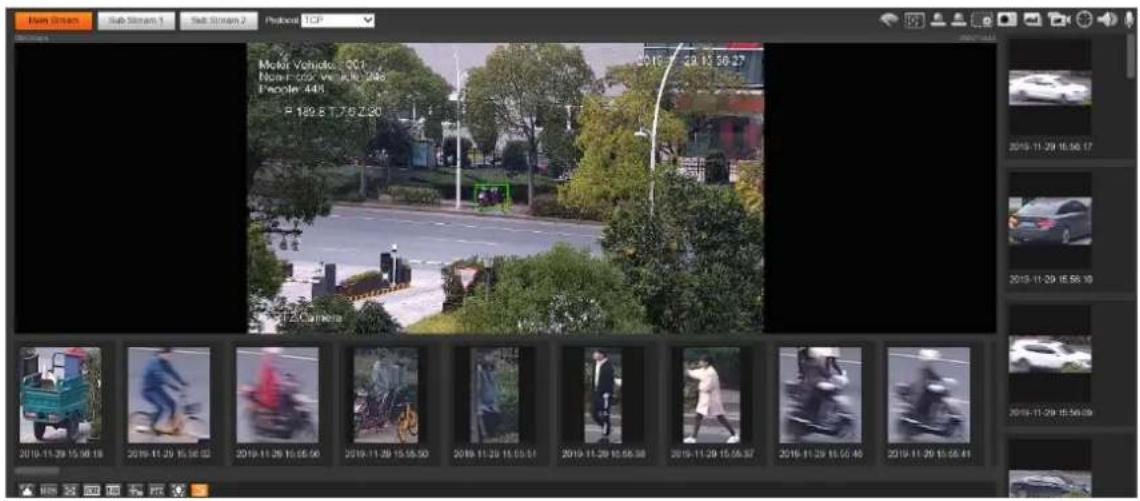This screenshot has height=501, width=1140.
Task: Open the green tricycle snapshot thumbnail
Action: (x=60, y=395)
